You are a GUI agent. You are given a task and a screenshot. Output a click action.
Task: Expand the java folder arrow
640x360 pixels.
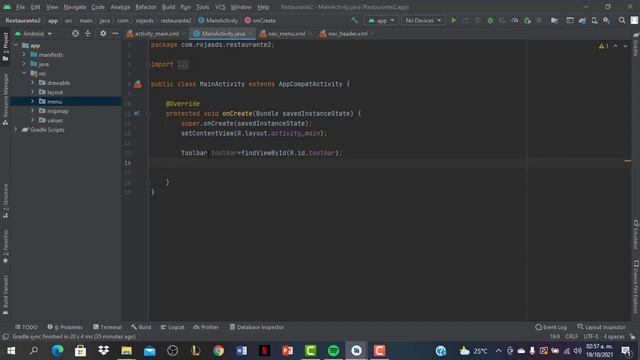click(x=24, y=64)
